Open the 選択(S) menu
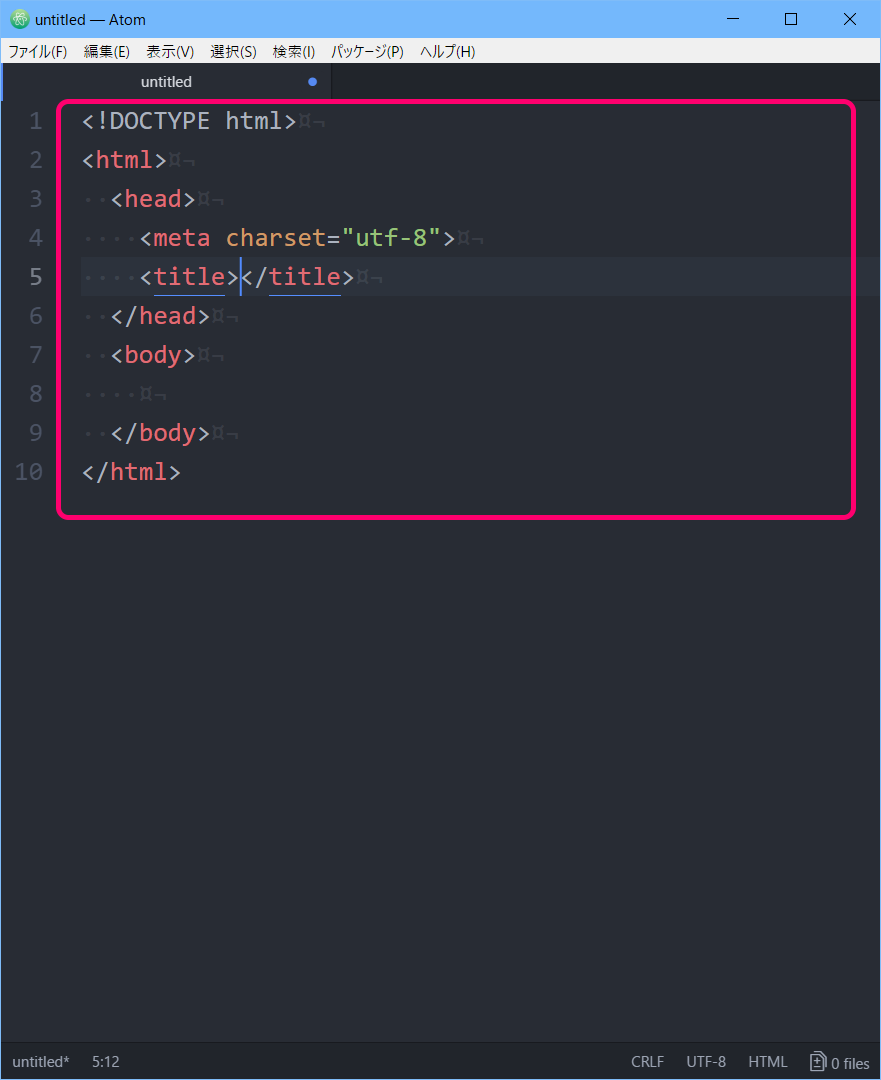This screenshot has width=881, height=1080. [233, 52]
